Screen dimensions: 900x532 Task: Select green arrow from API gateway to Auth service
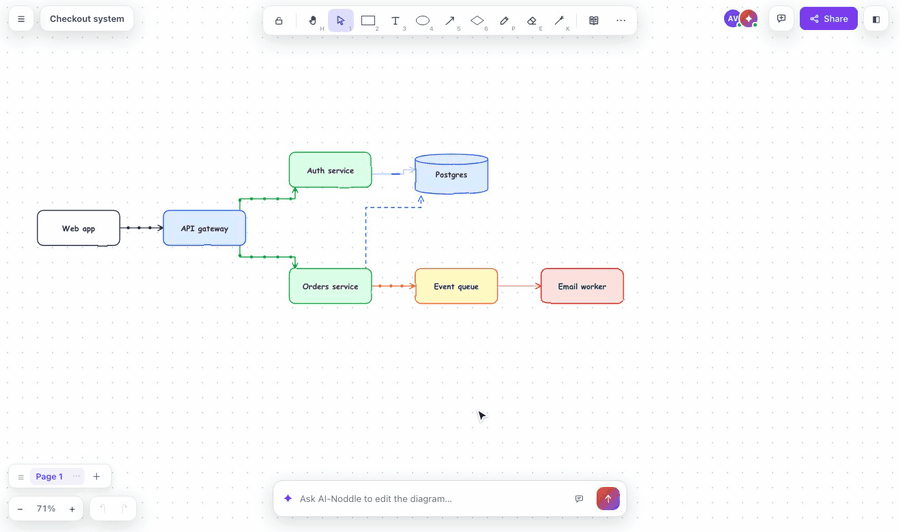267,199
